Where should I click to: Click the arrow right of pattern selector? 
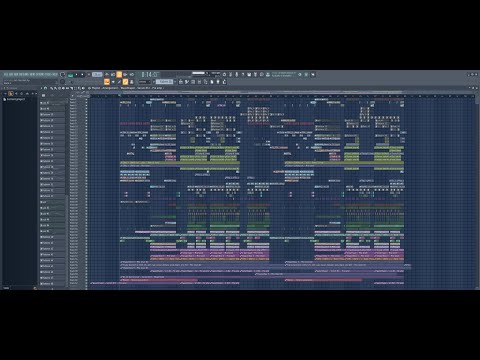175,82
